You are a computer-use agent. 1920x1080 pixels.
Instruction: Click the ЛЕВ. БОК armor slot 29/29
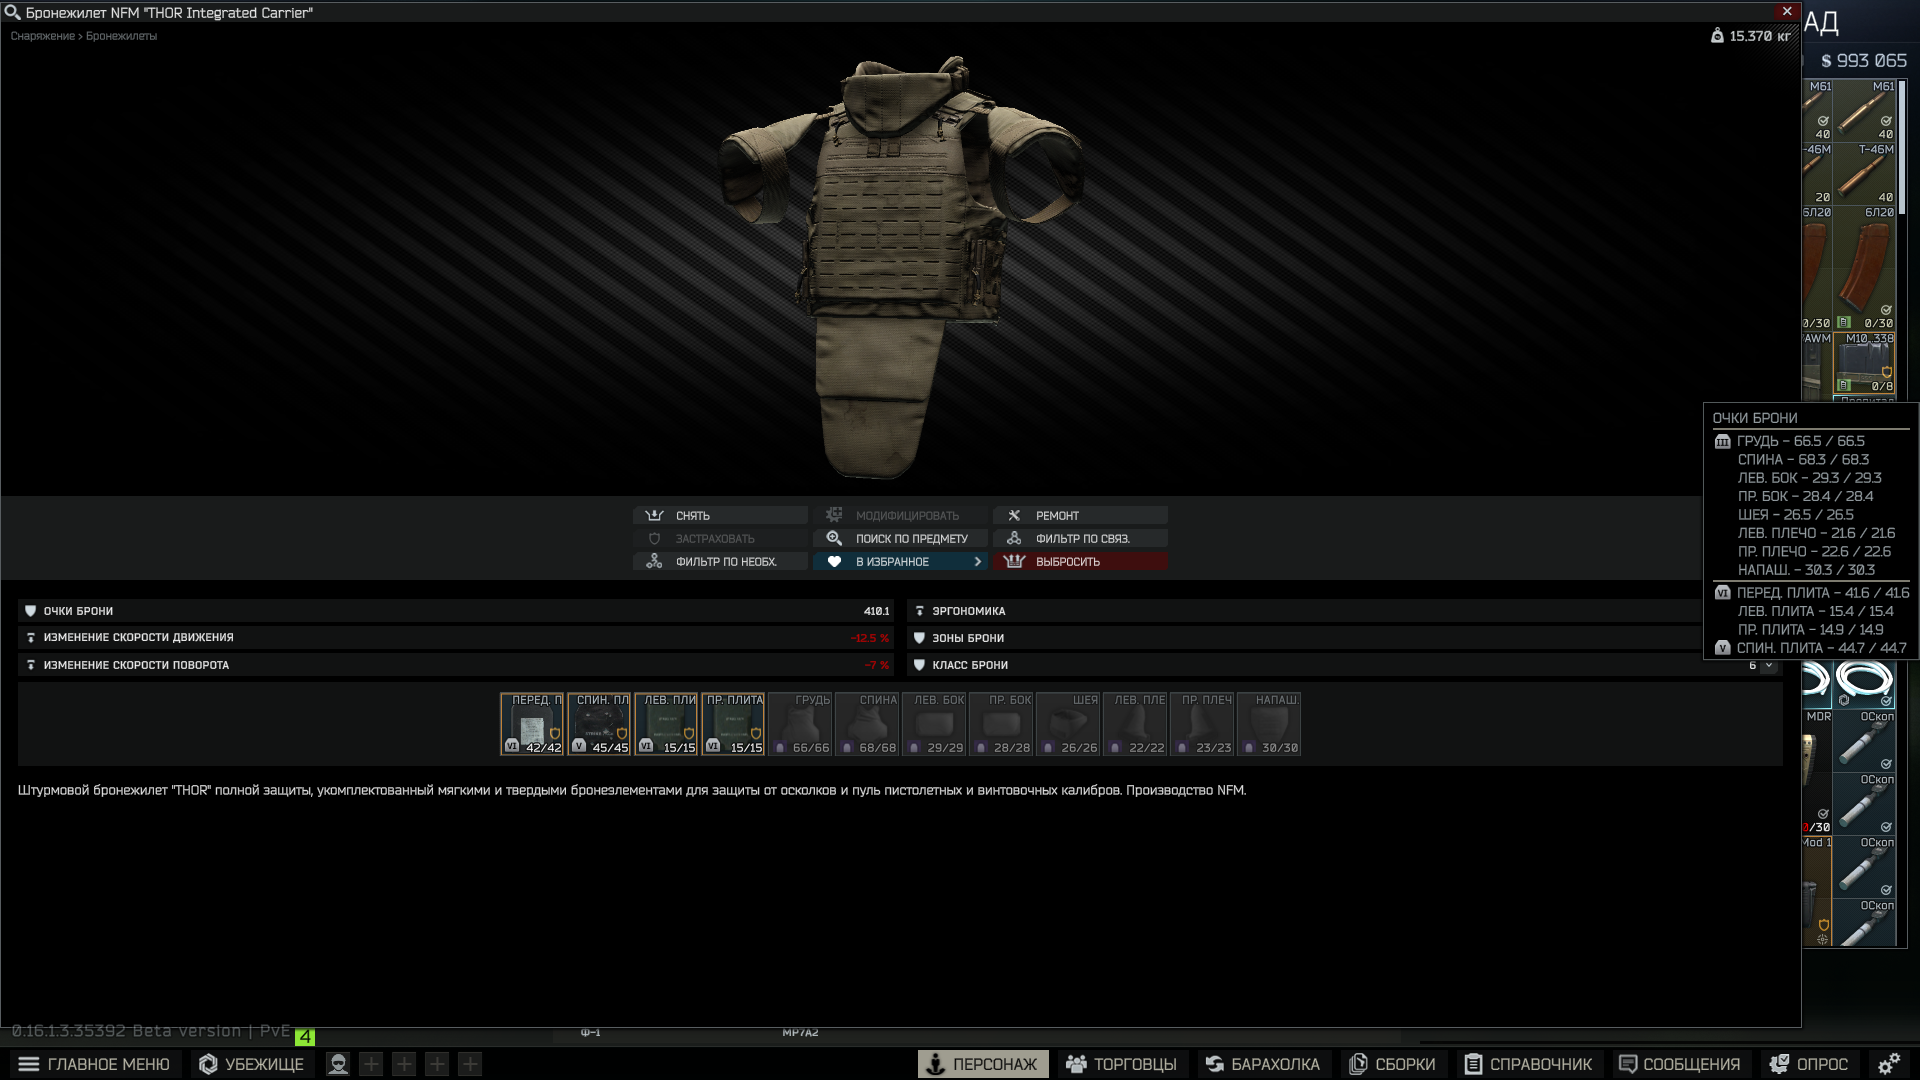click(x=934, y=724)
